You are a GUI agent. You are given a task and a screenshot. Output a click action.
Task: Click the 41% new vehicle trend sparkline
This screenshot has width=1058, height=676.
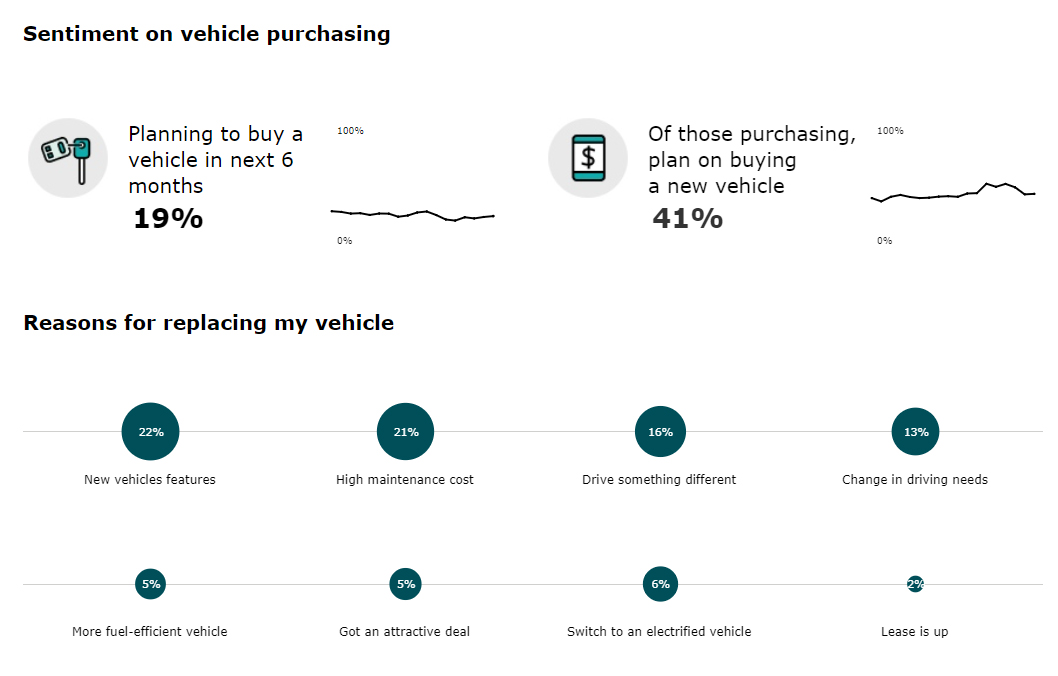click(952, 192)
